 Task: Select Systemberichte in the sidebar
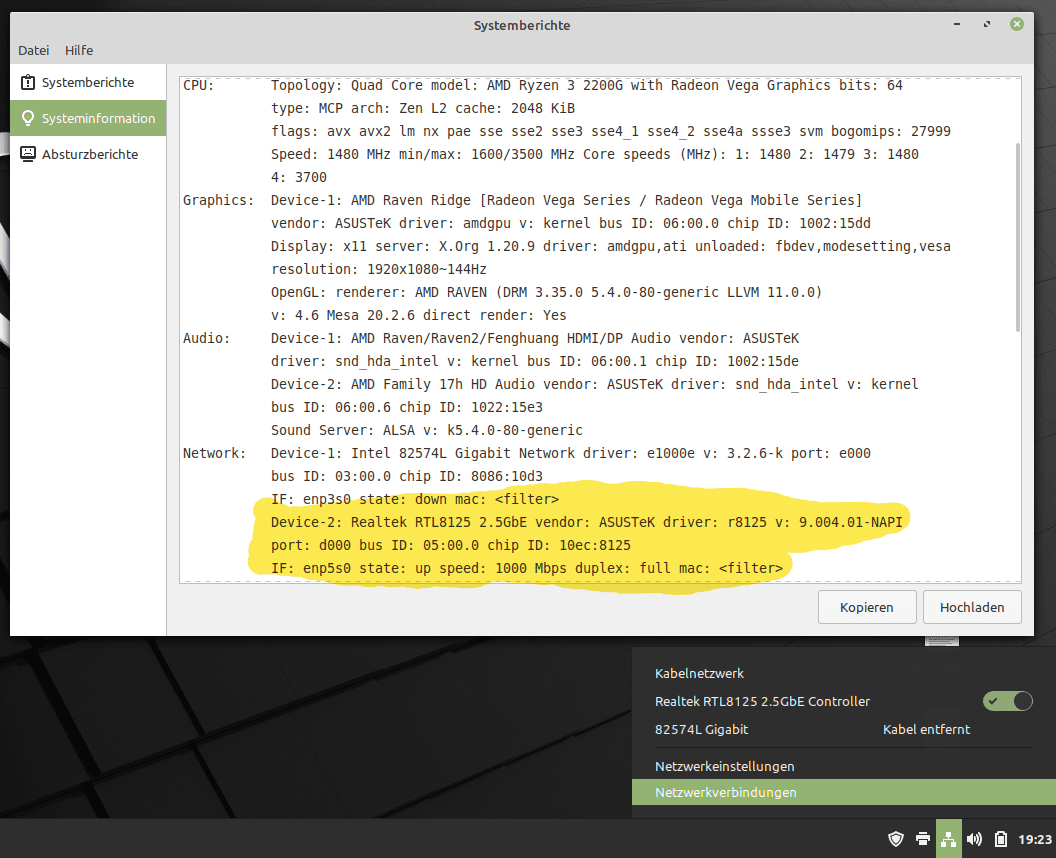(88, 82)
